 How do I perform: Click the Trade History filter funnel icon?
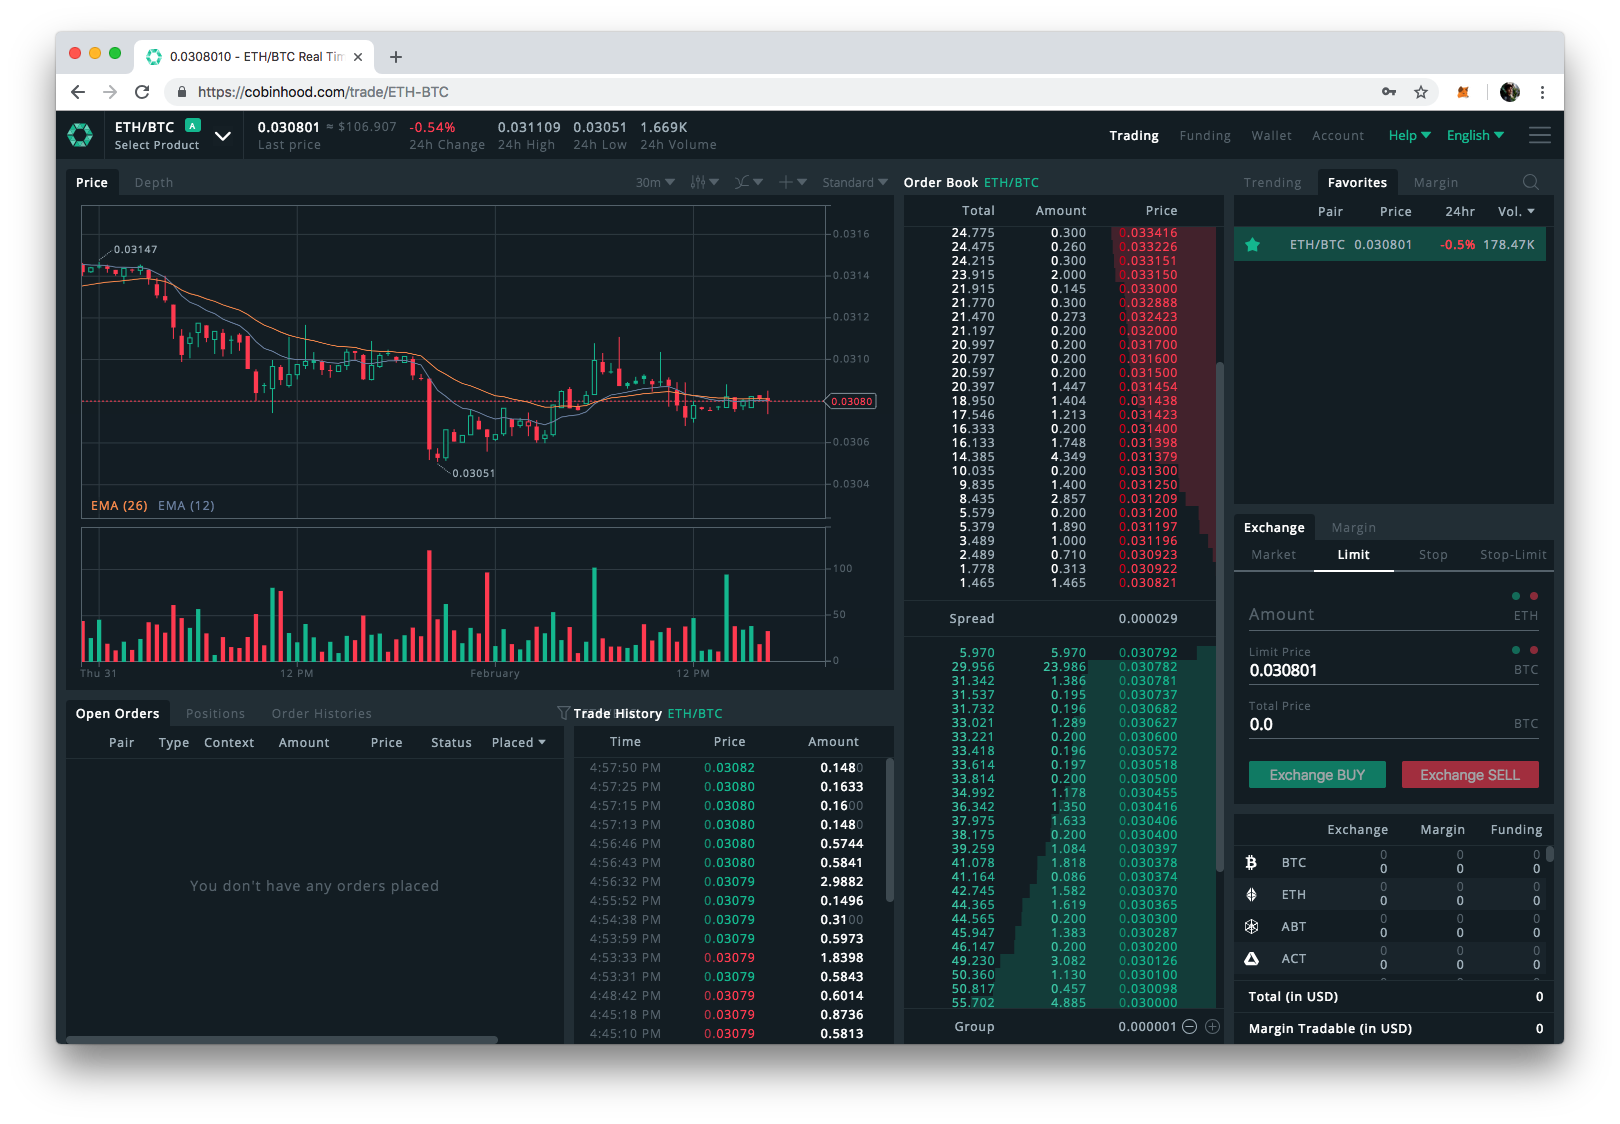(564, 713)
